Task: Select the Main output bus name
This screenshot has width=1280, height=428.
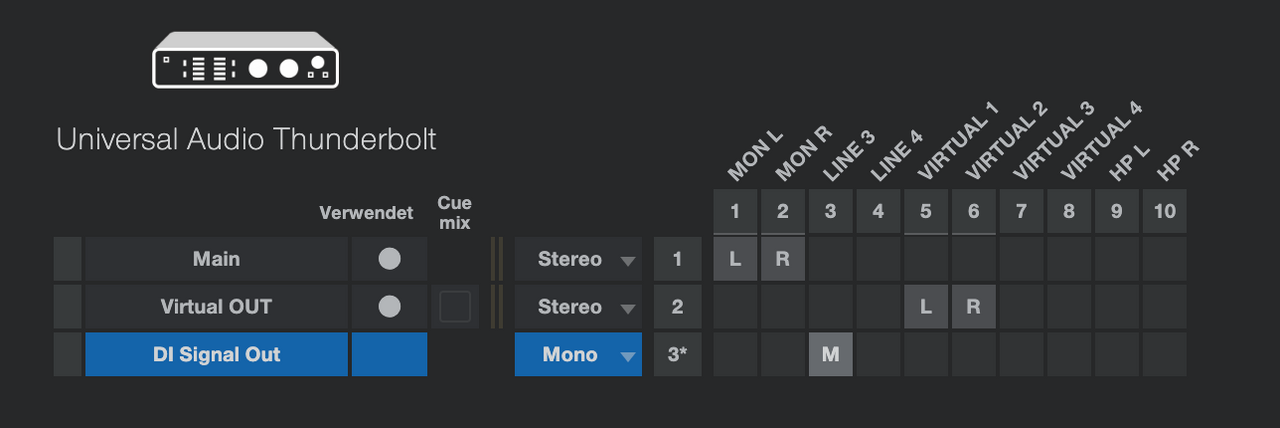Action: click(216, 259)
